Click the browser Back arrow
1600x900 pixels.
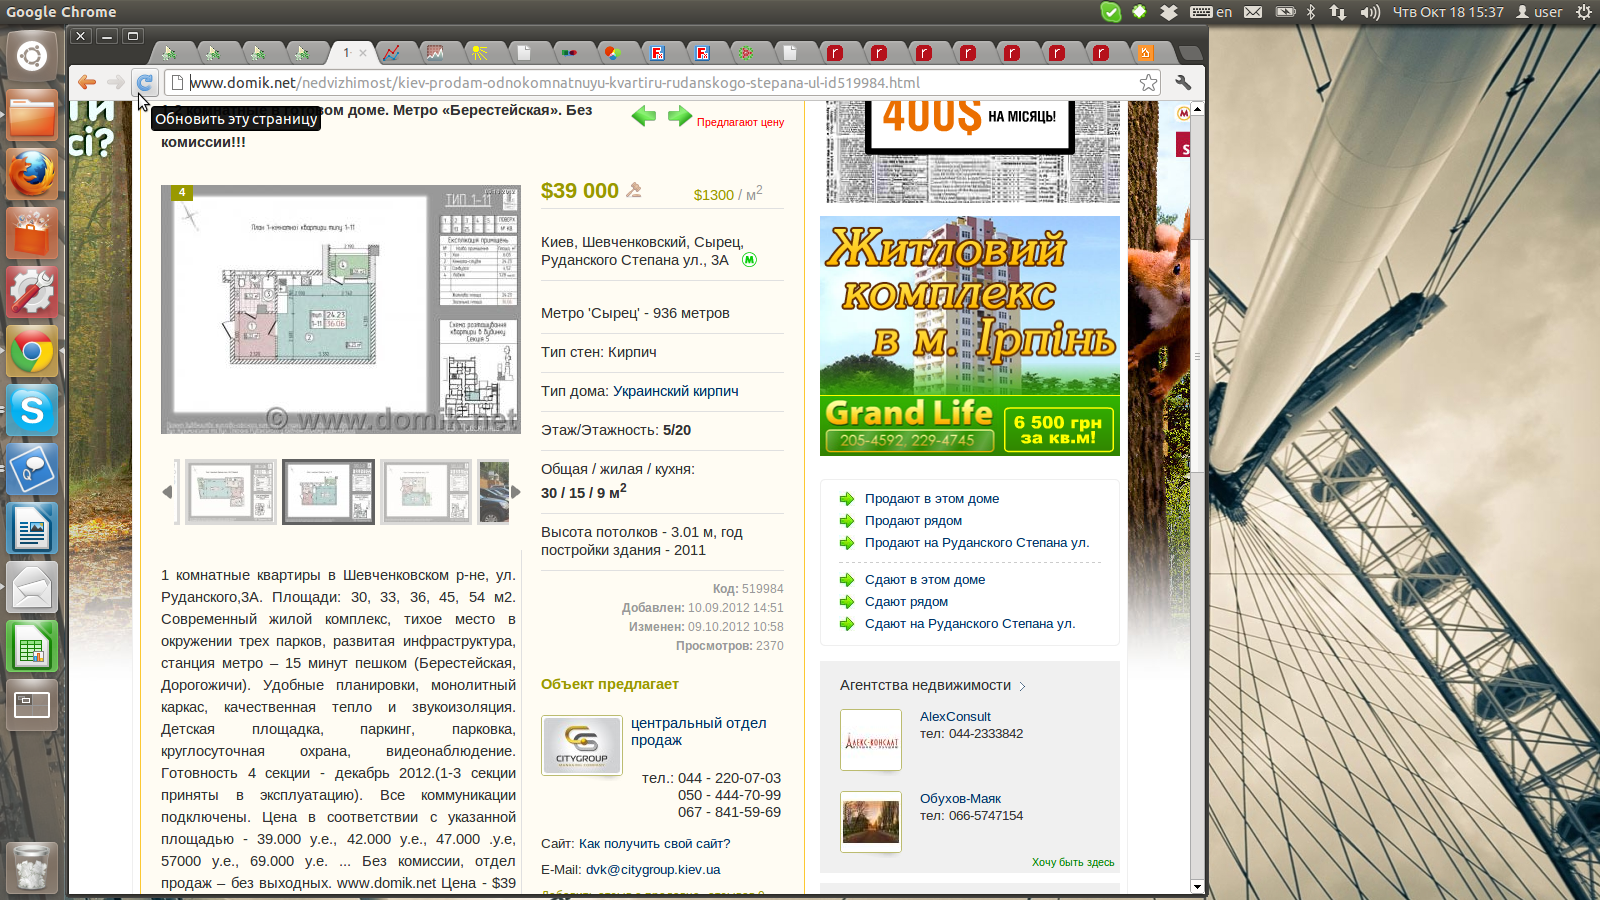click(87, 83)
